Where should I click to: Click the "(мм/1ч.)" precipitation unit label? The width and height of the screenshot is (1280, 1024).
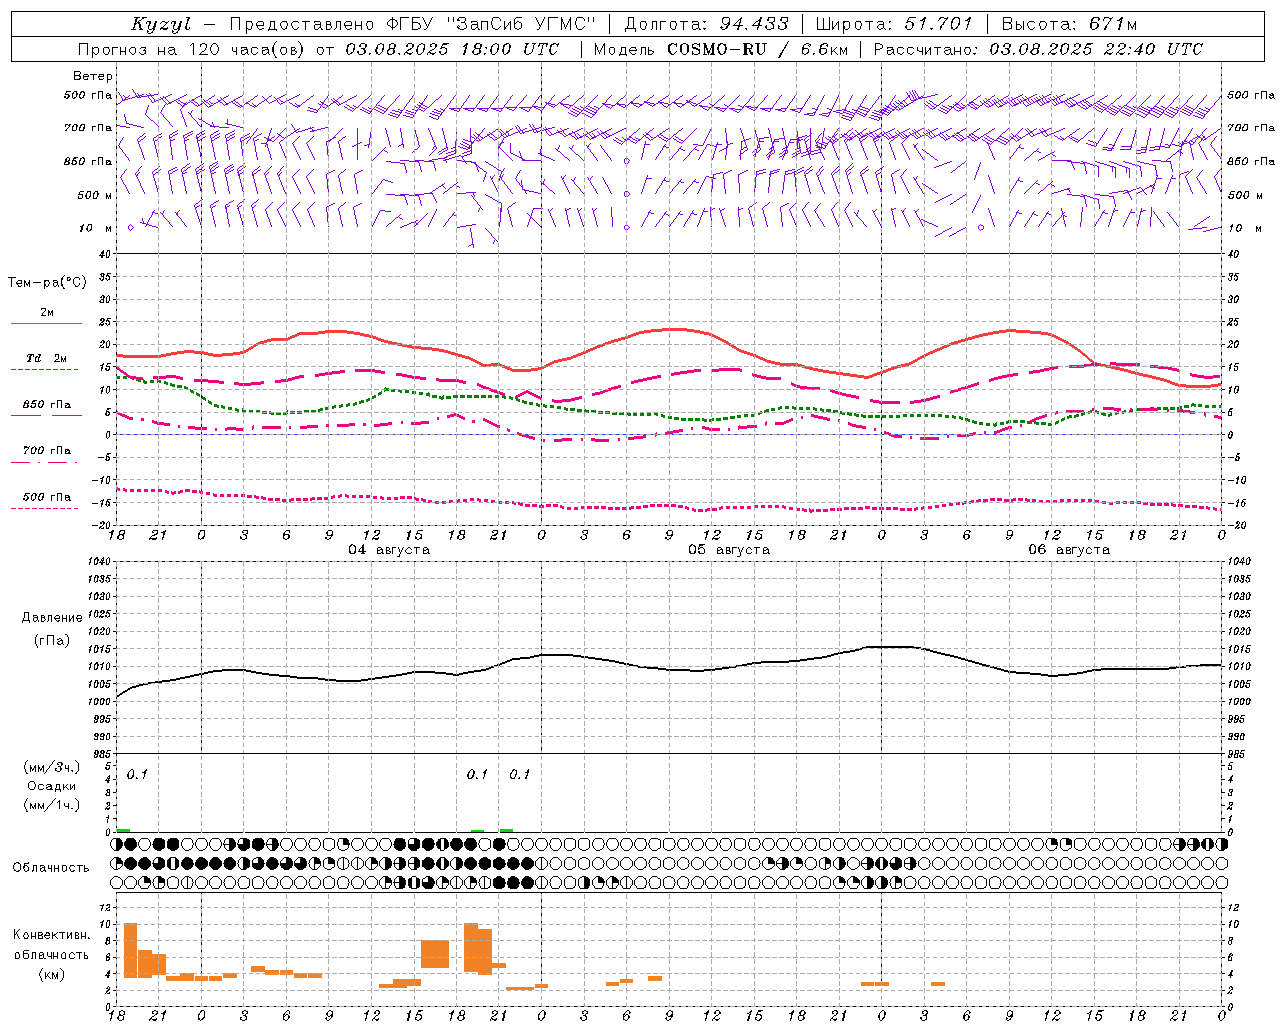click(x=51, y=805)
